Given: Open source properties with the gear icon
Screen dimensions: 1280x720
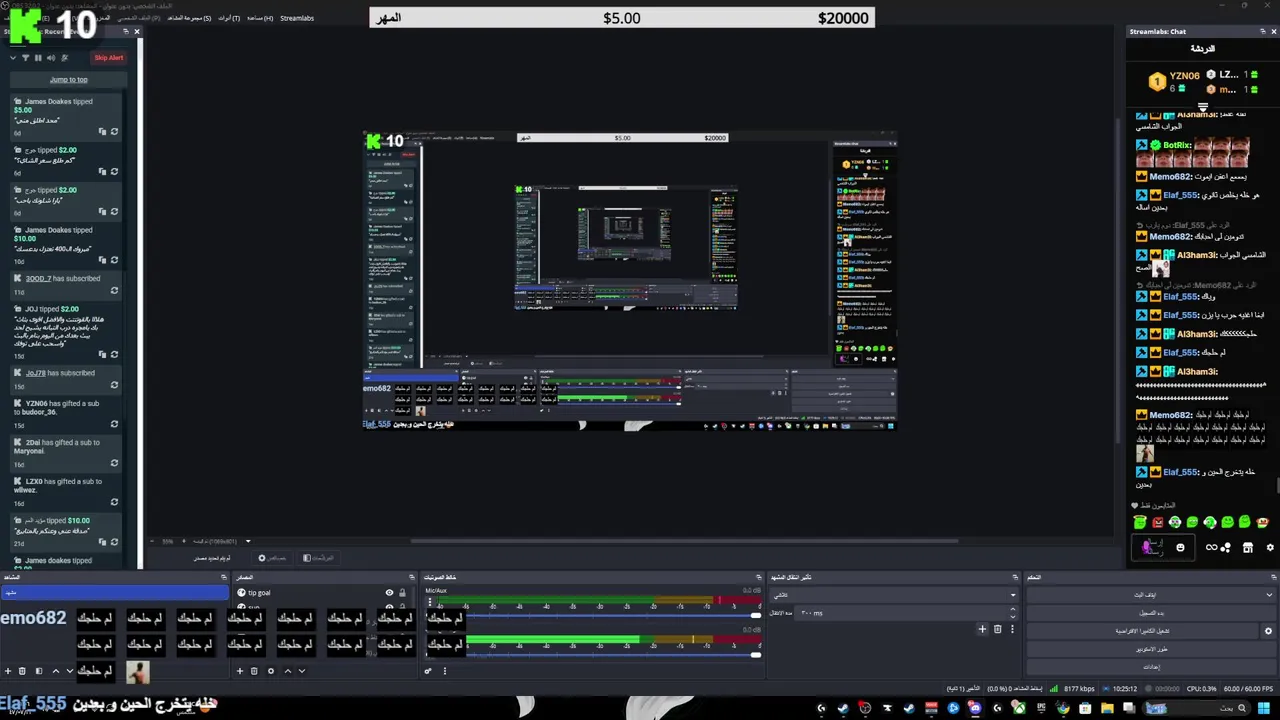Looking at the screenshot, I should [271, 671].
